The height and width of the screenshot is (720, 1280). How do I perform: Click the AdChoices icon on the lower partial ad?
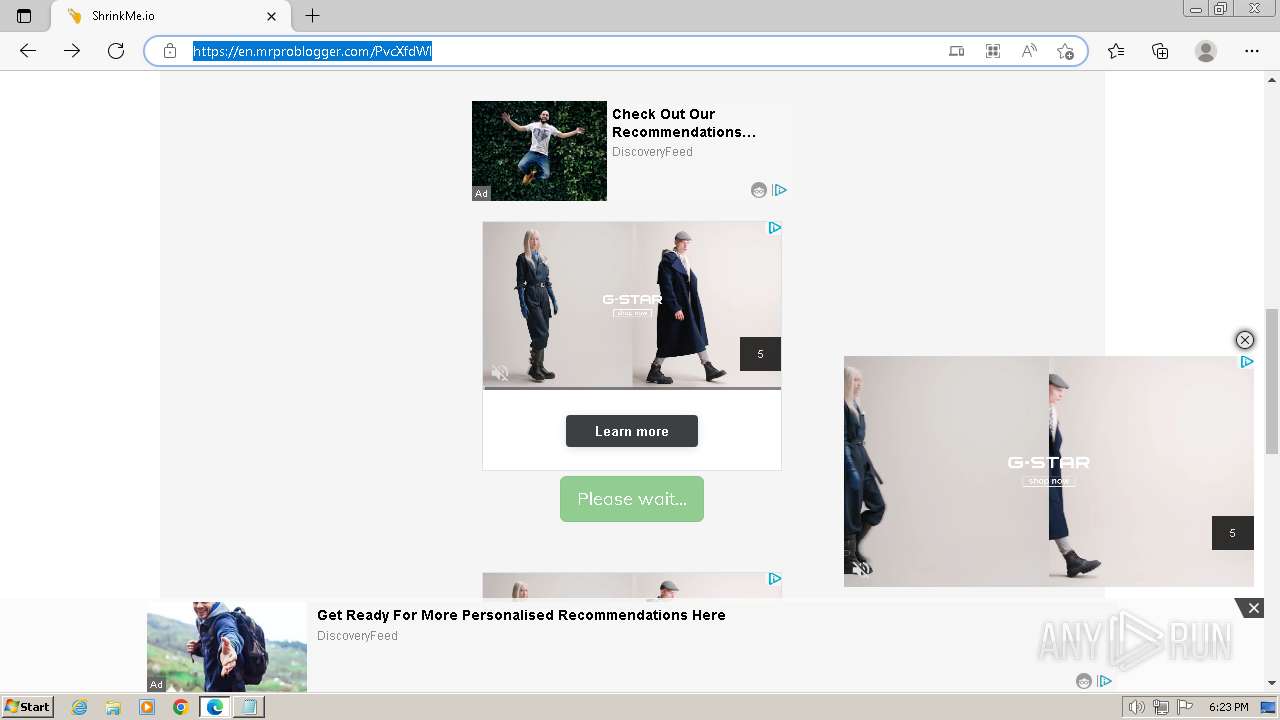point(774,579)
